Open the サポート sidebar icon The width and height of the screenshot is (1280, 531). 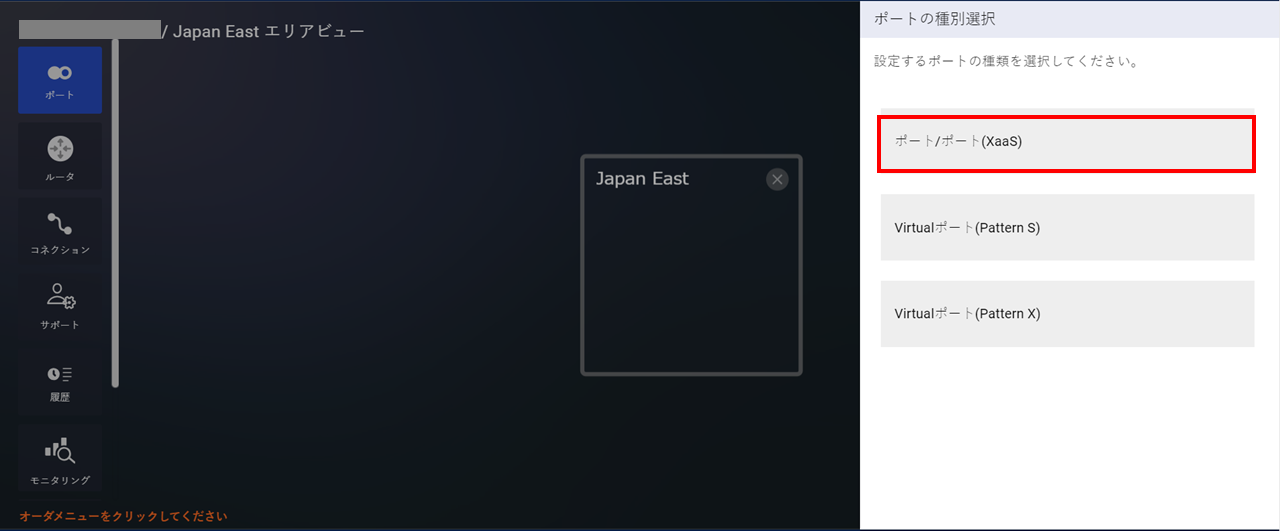point(60,307)
